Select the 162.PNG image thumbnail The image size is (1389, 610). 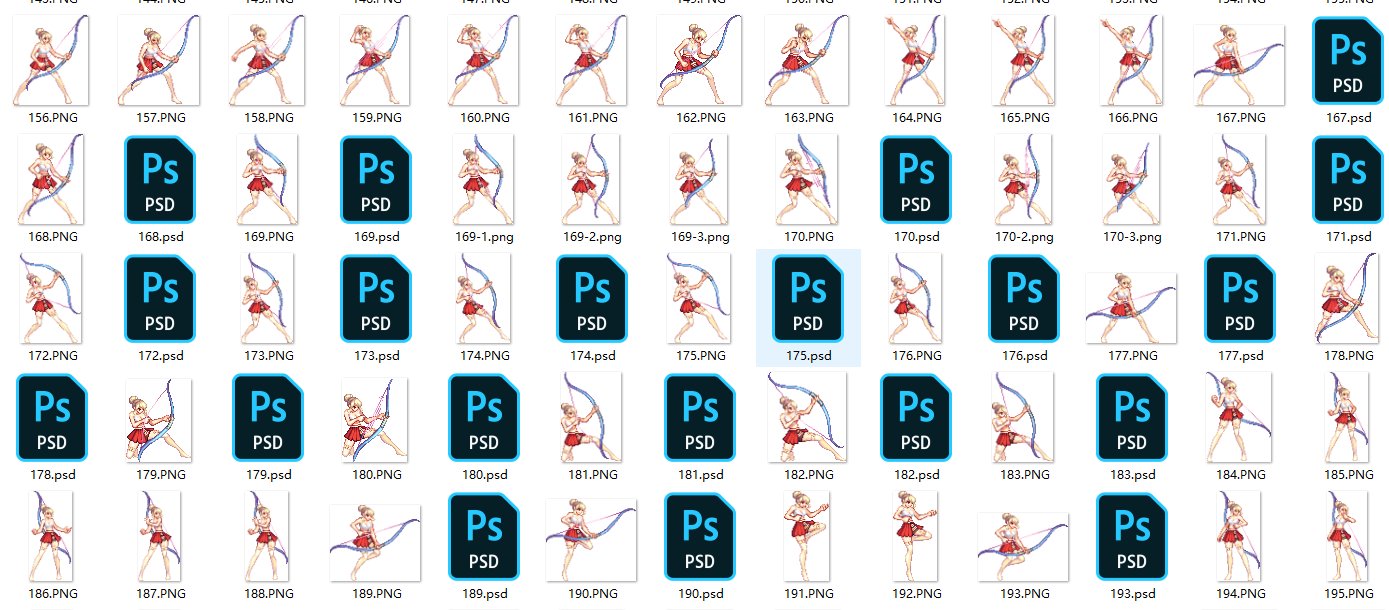point(700,62)
